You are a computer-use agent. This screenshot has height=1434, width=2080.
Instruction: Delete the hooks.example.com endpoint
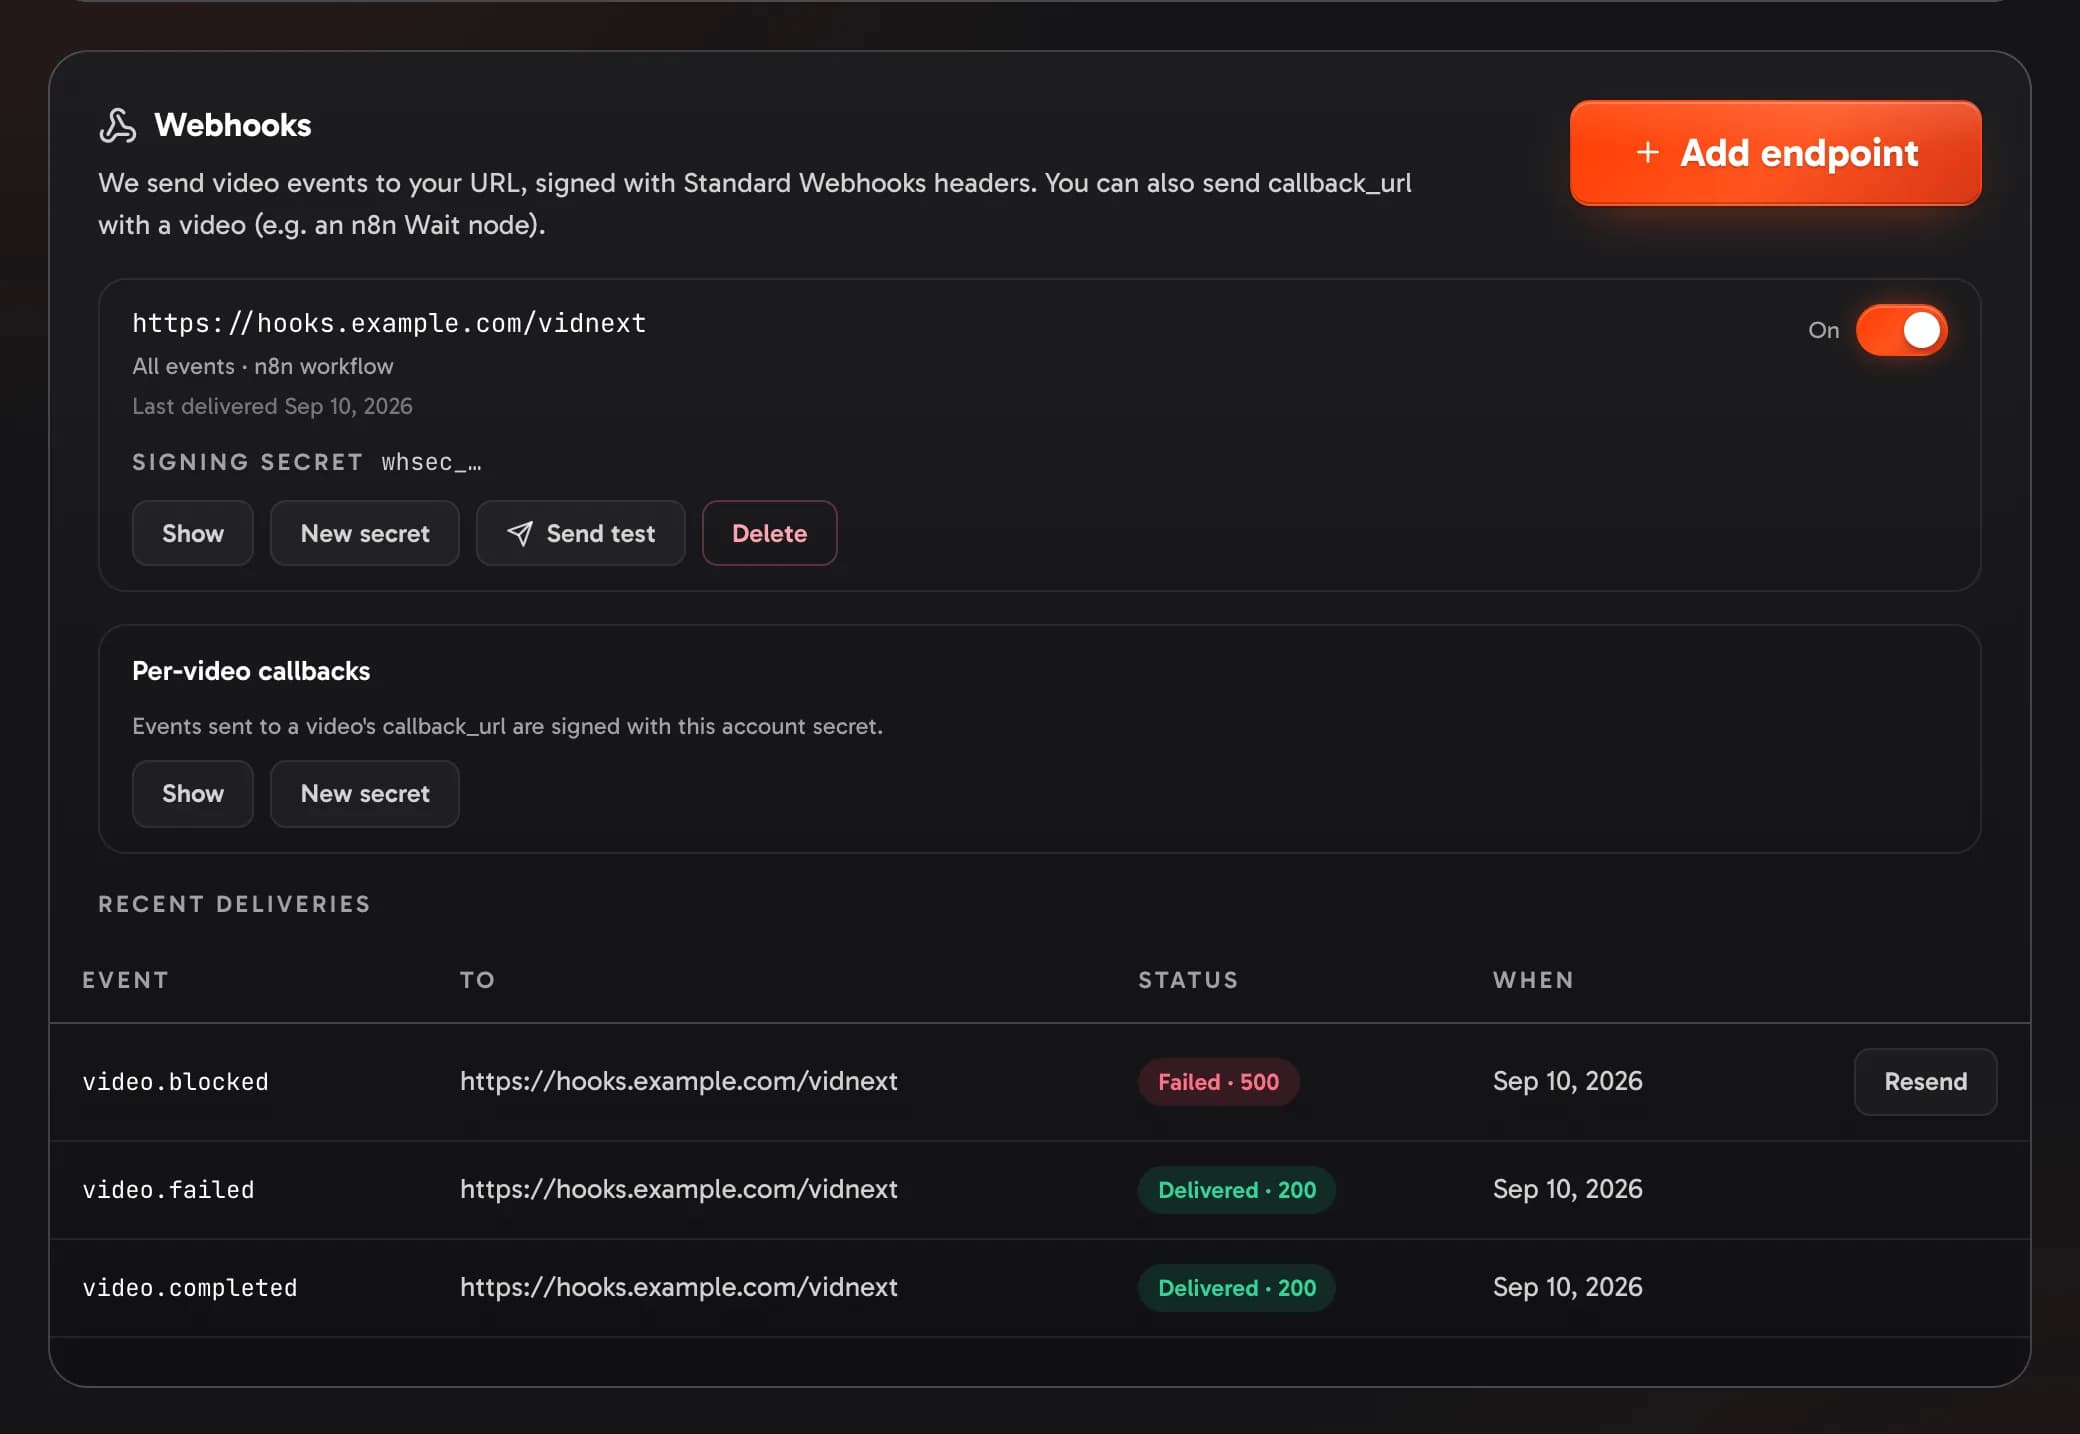[769, 533]
